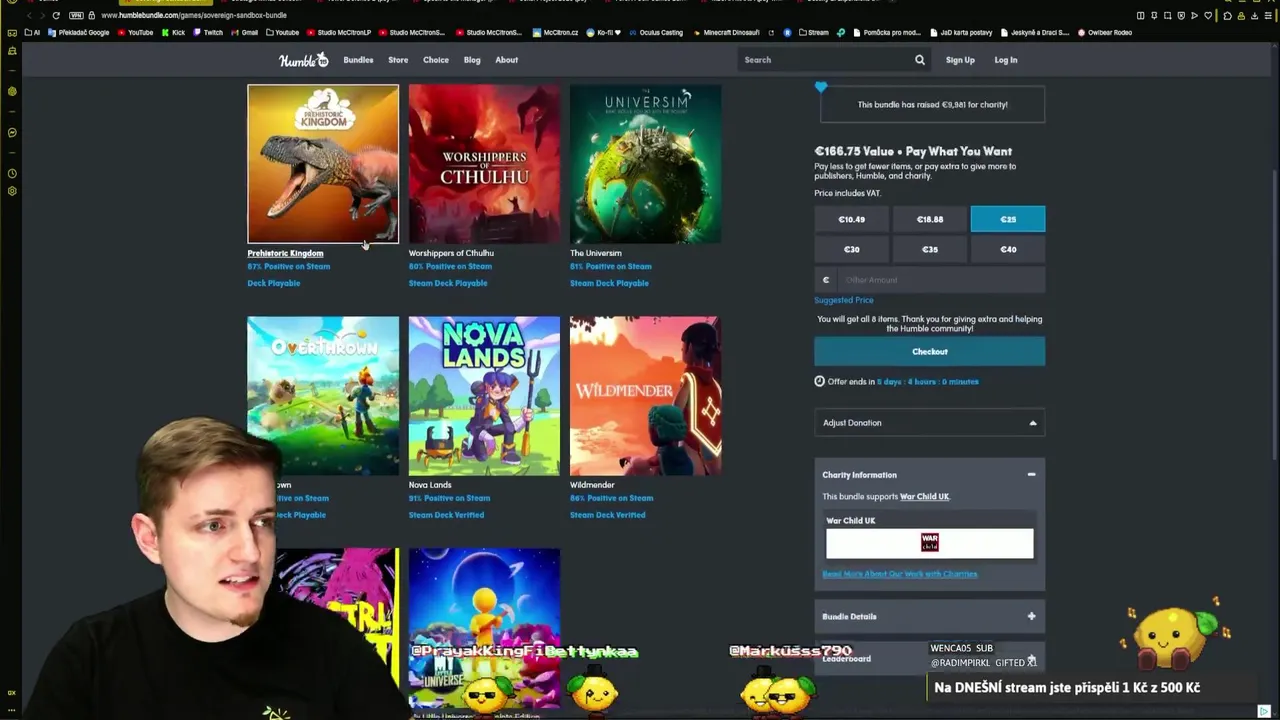Open the Worshippers of Cthulhu cover image
The height and width of the screenshot is (720, 1280).
click(484, 164)
